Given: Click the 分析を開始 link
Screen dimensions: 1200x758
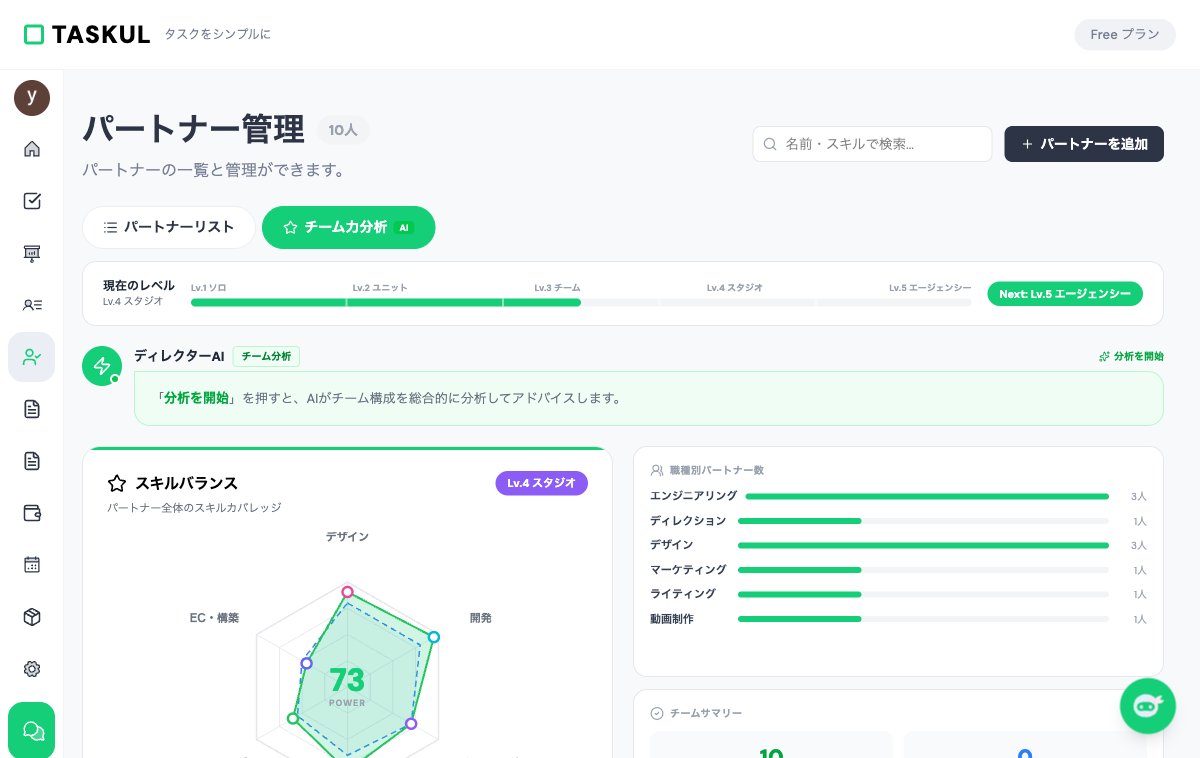Looking at the screenshot, I should [x=1131, y=356].
